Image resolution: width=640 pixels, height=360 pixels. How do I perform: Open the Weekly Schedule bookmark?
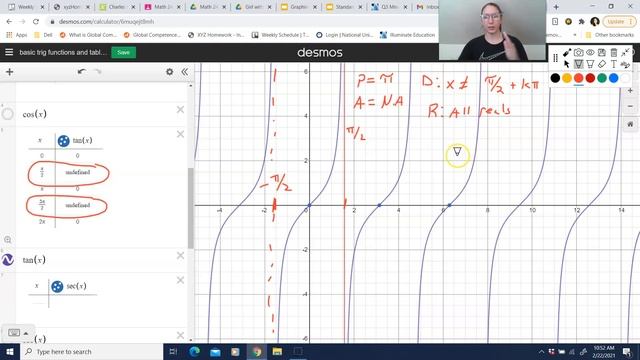(x=280, y=35)
